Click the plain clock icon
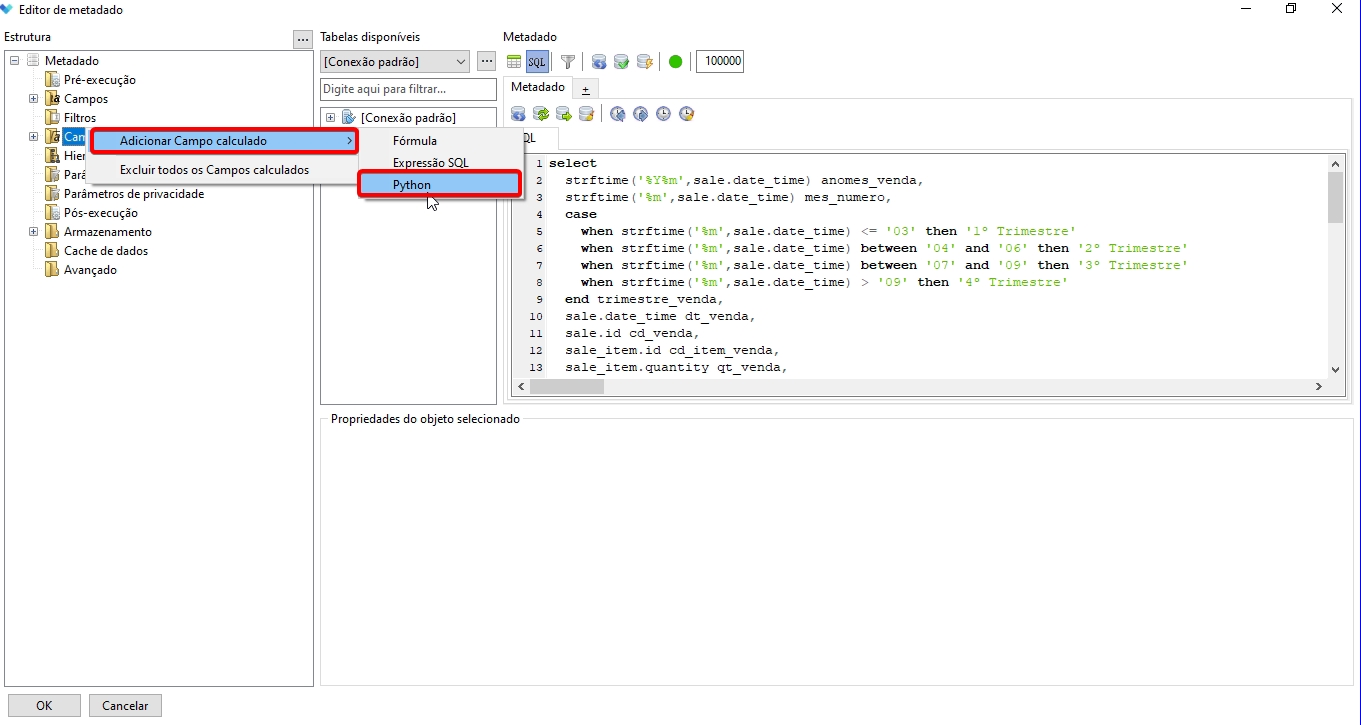Image resolution: width=1361 pixels, height=725 pixels. pyautogui.click(x=663, y=114)
